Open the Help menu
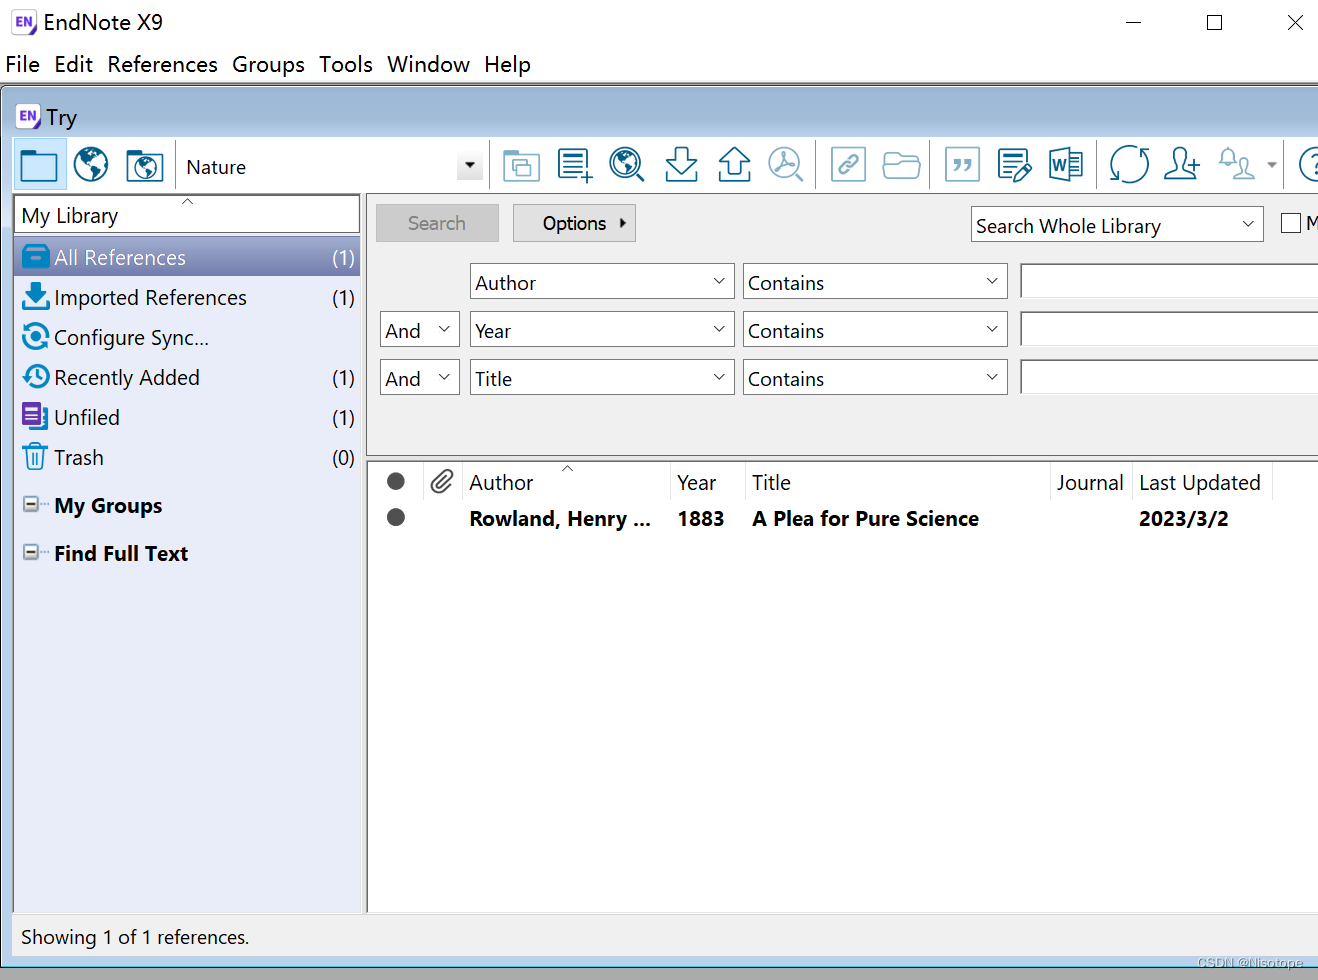 pos(507,65)
